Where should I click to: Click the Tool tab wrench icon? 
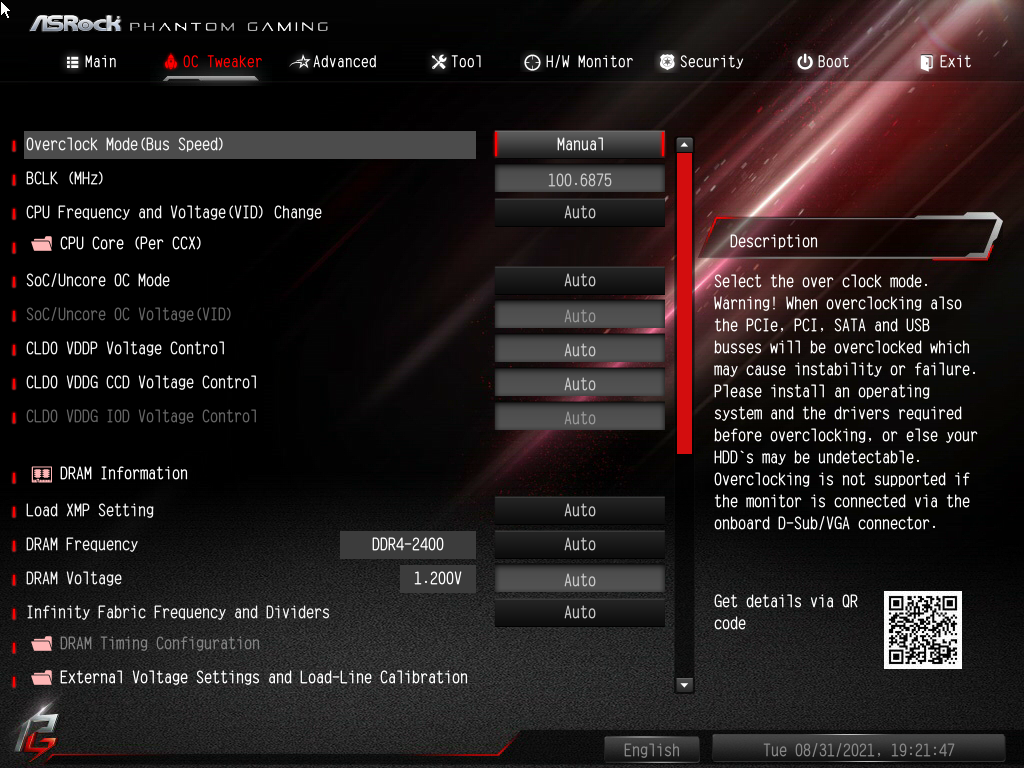[x=439, y=62]
